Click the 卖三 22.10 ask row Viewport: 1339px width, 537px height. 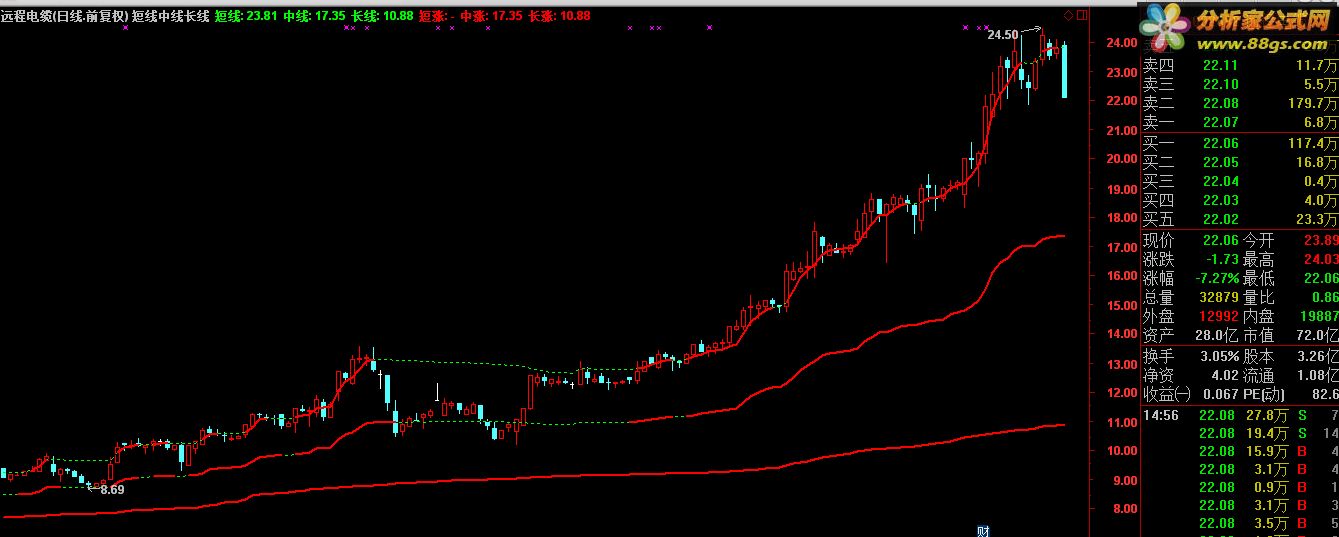[1240, 84]
